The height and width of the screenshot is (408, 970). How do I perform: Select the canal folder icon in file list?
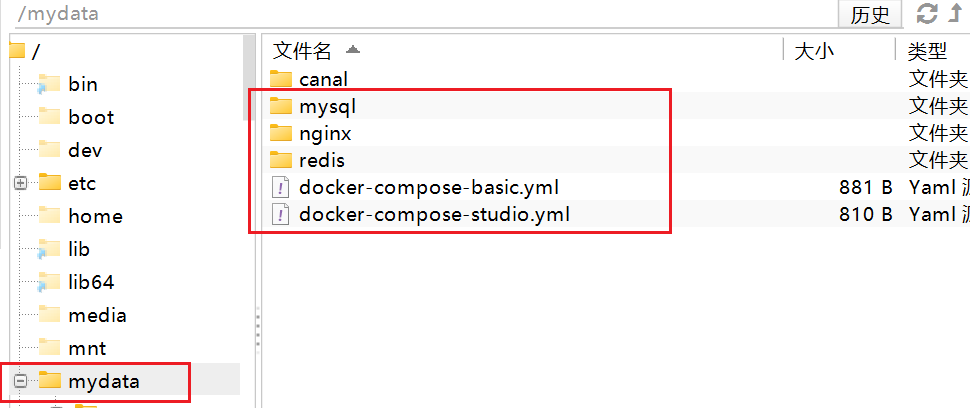[281, 79]
